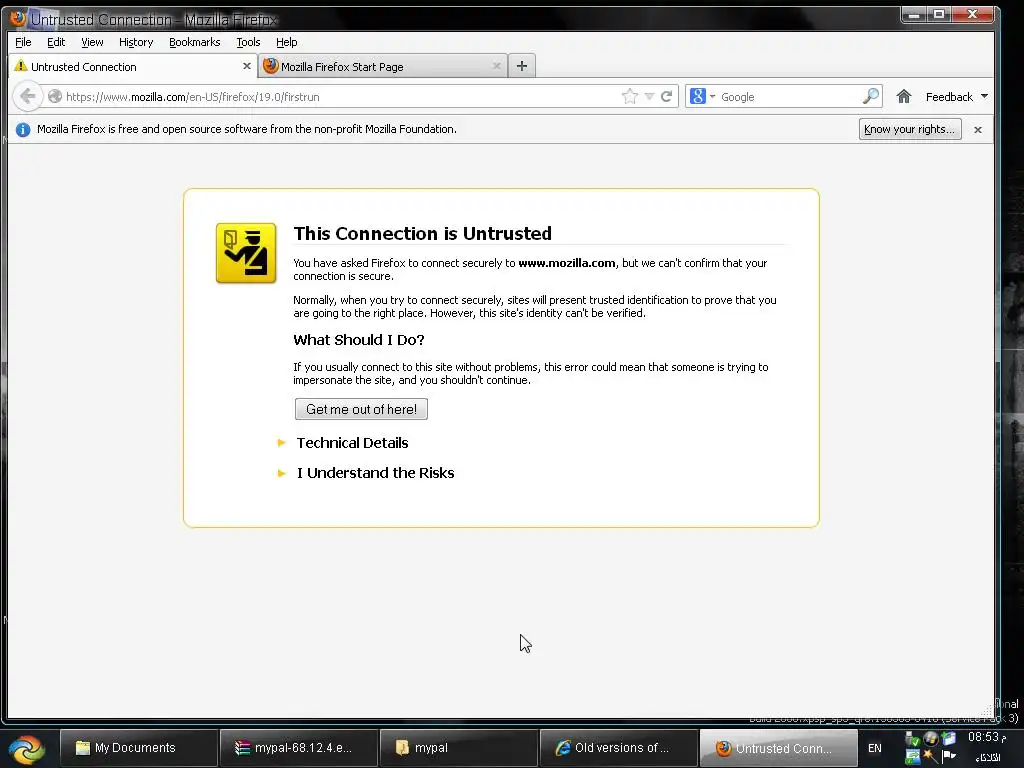1024x768 pixels.
Task: Open the Edit menu
Action: tap(56, 42)
